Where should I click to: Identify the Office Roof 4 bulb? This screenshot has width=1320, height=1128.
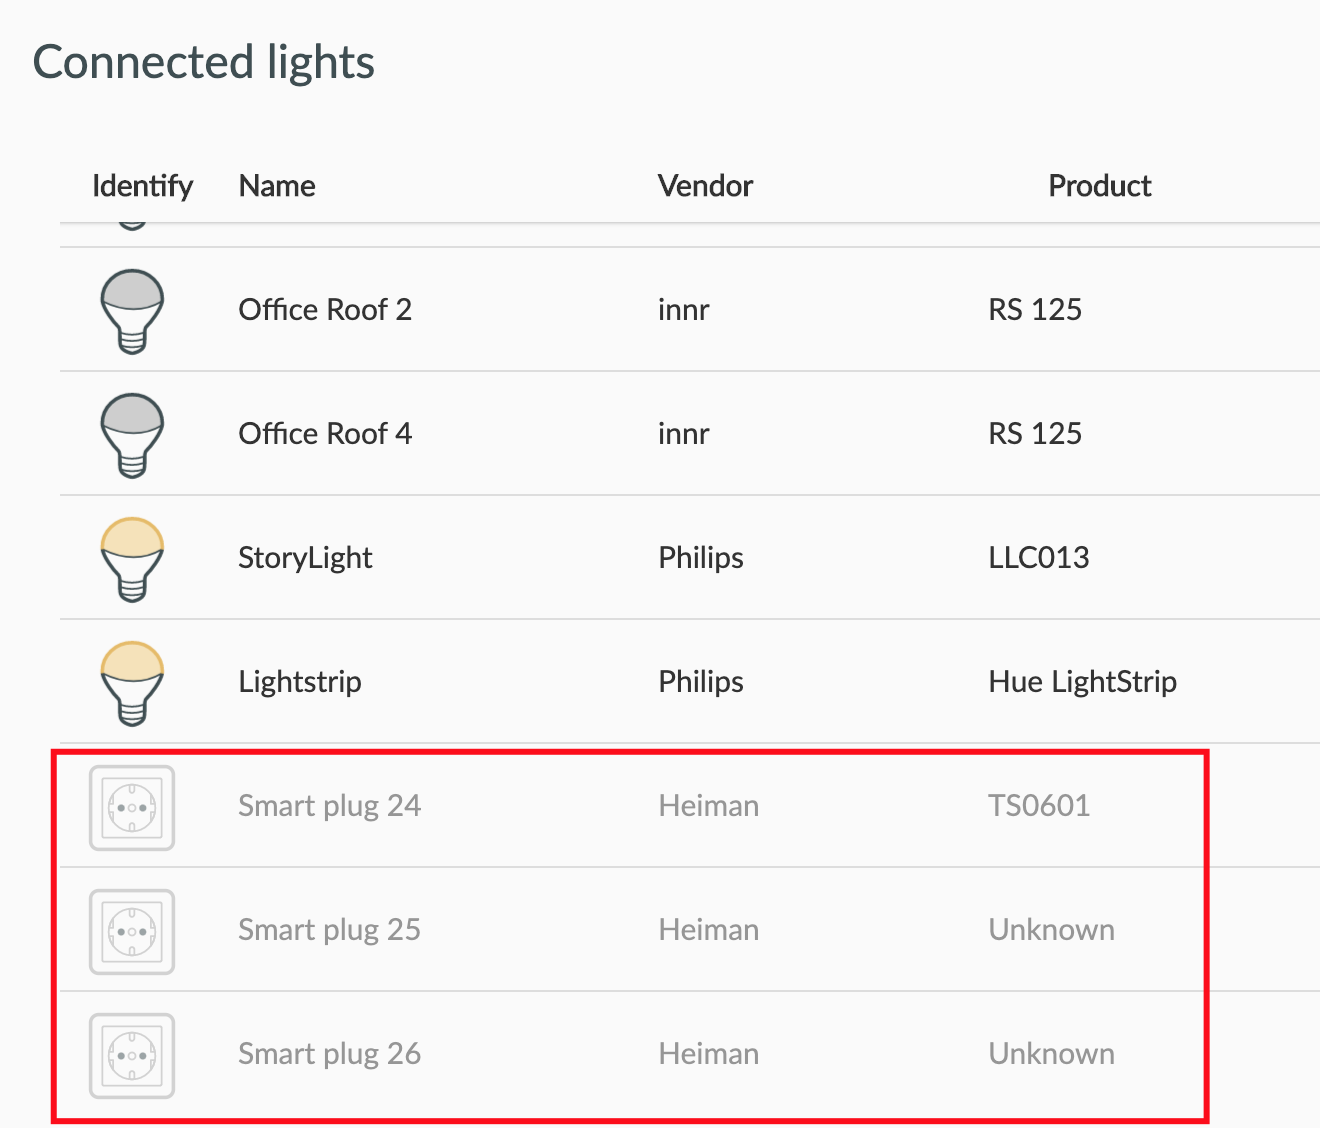tap(132, 435)
